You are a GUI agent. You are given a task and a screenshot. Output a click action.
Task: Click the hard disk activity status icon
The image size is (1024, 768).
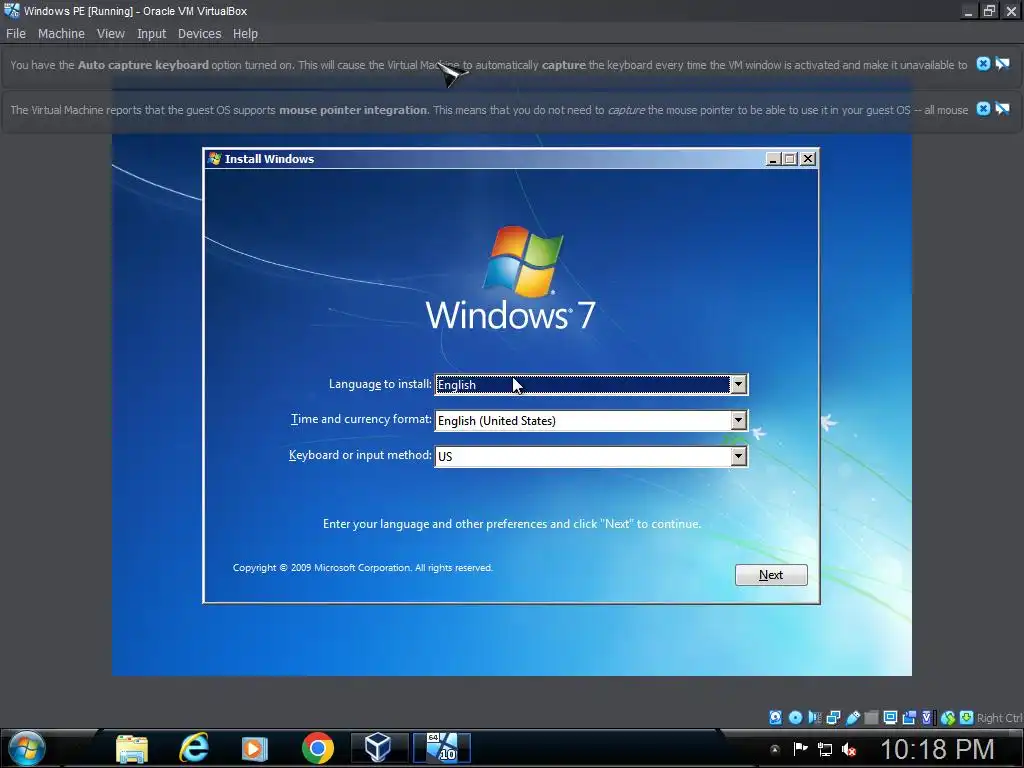pos(775,718)
